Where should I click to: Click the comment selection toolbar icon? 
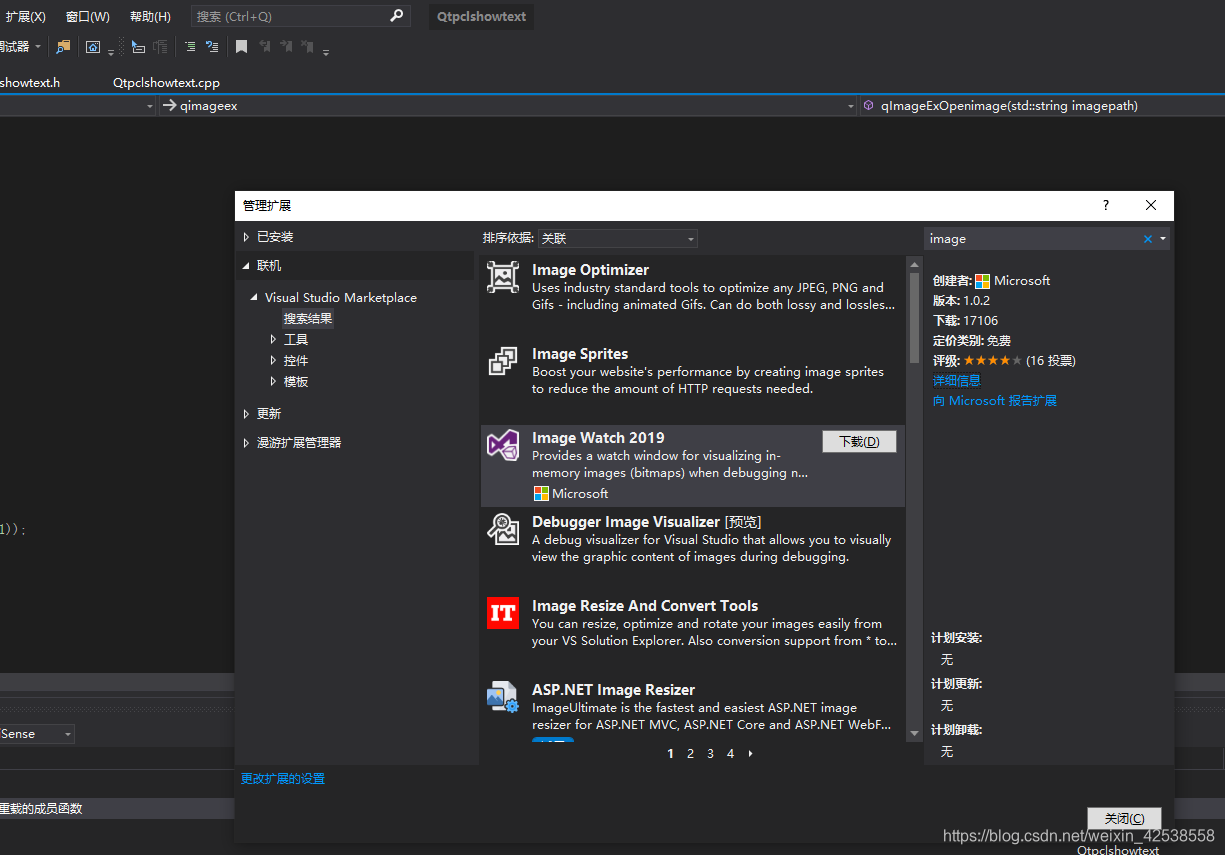point(190,47)
